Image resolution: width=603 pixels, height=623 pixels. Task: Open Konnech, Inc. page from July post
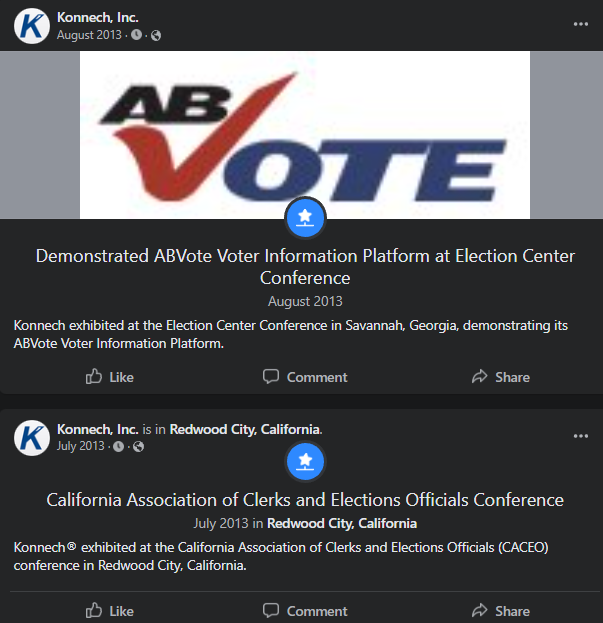click(98, 429)
